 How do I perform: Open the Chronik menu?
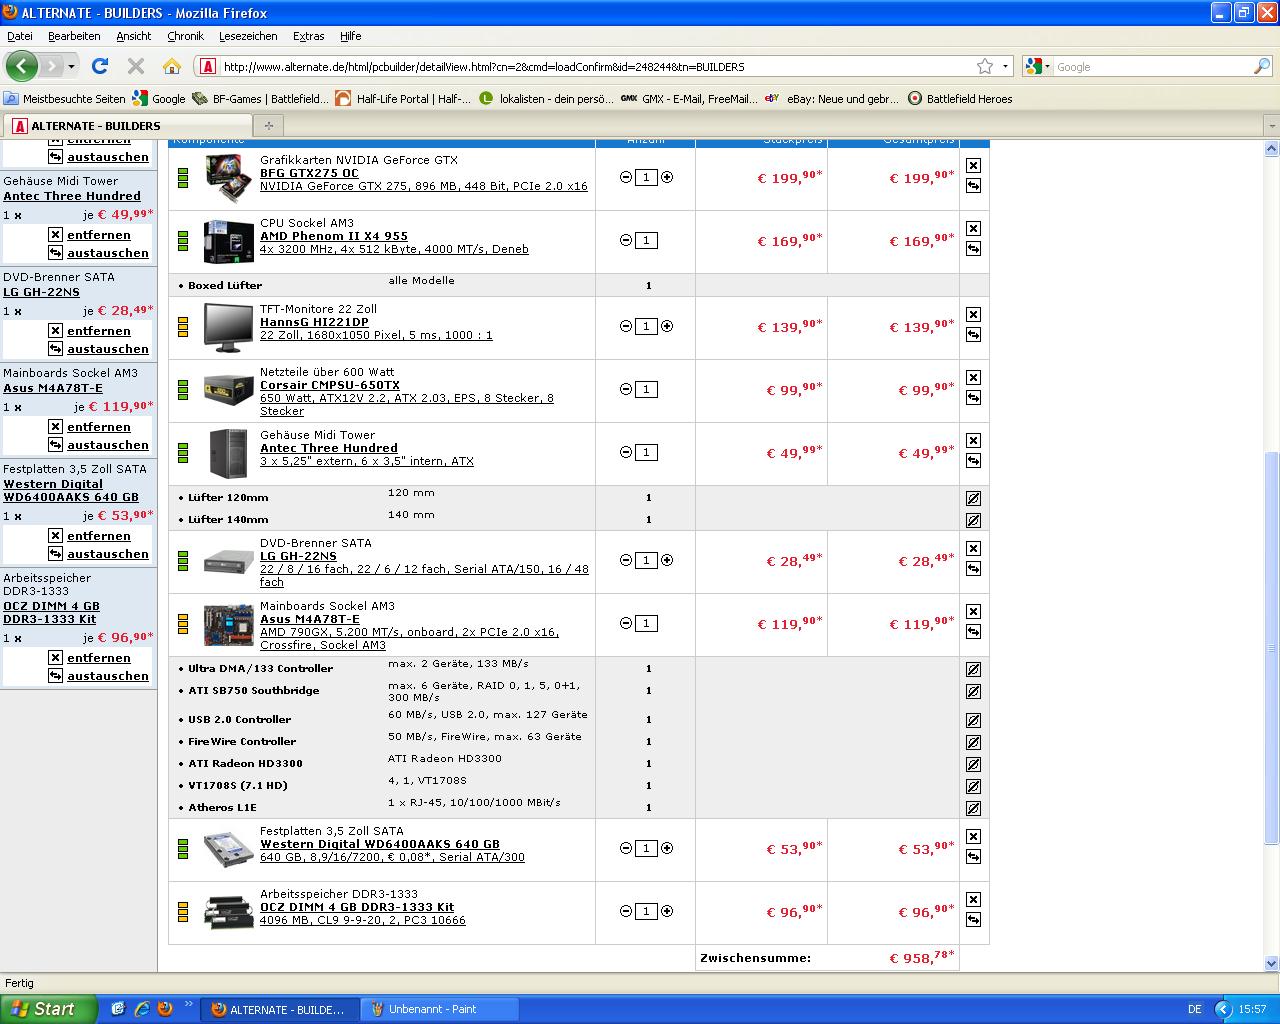coord(185,35)
